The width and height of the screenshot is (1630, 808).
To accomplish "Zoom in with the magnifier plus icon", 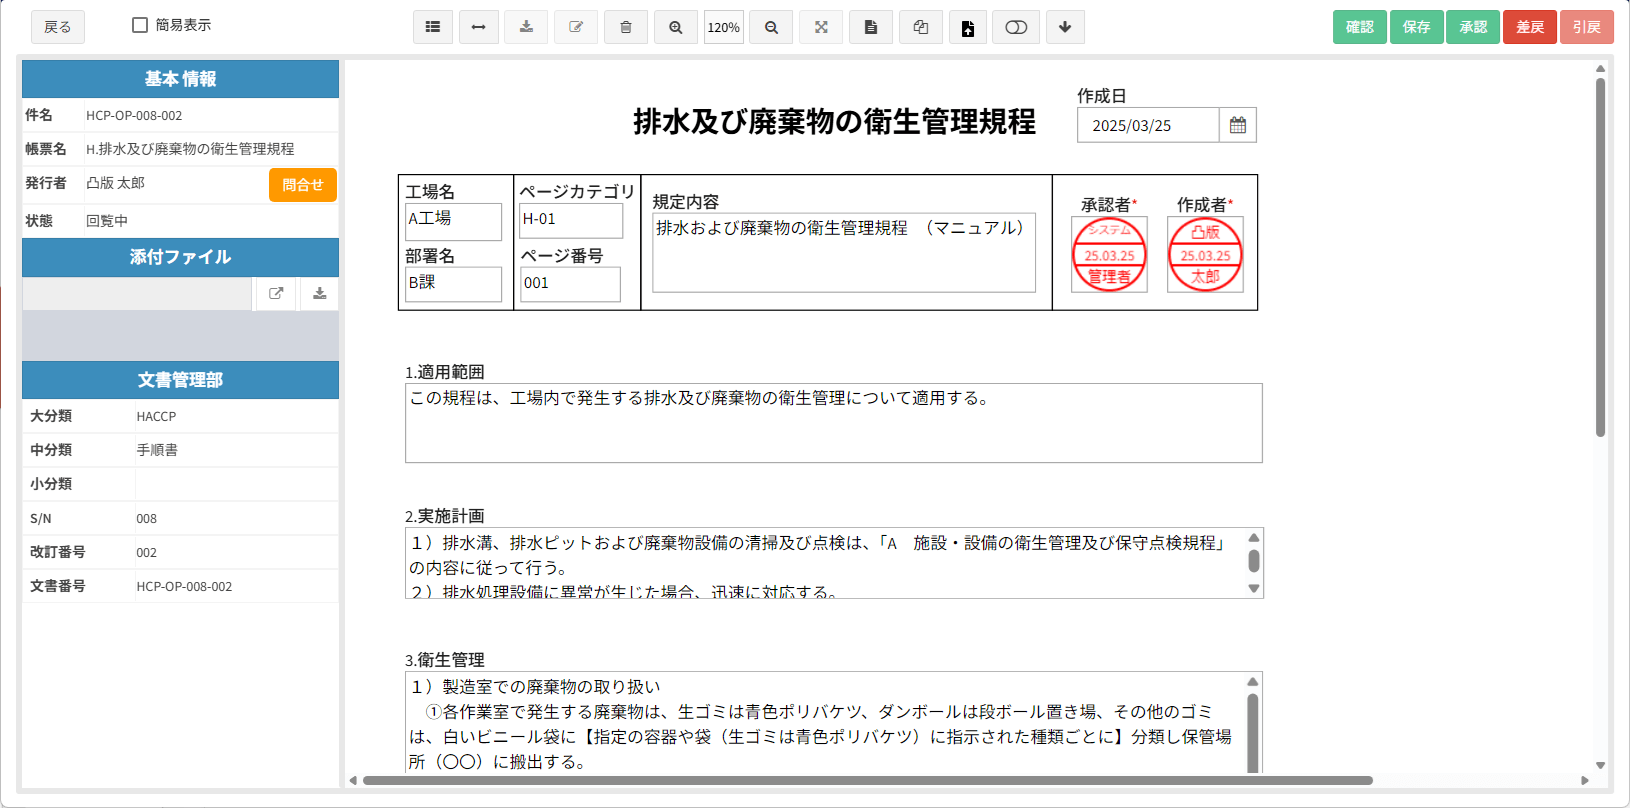I will (676, 27).
